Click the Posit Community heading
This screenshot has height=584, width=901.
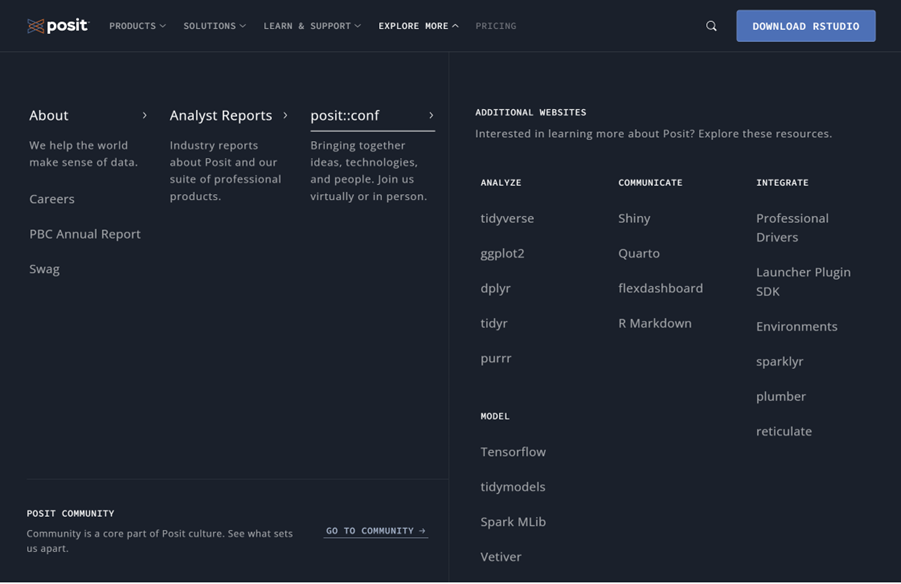(70, 513)
